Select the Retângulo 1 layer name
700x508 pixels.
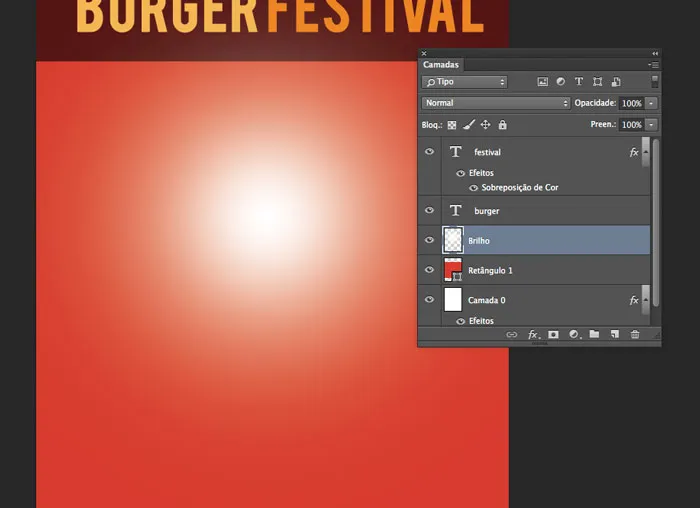click(x=490, y=271)
